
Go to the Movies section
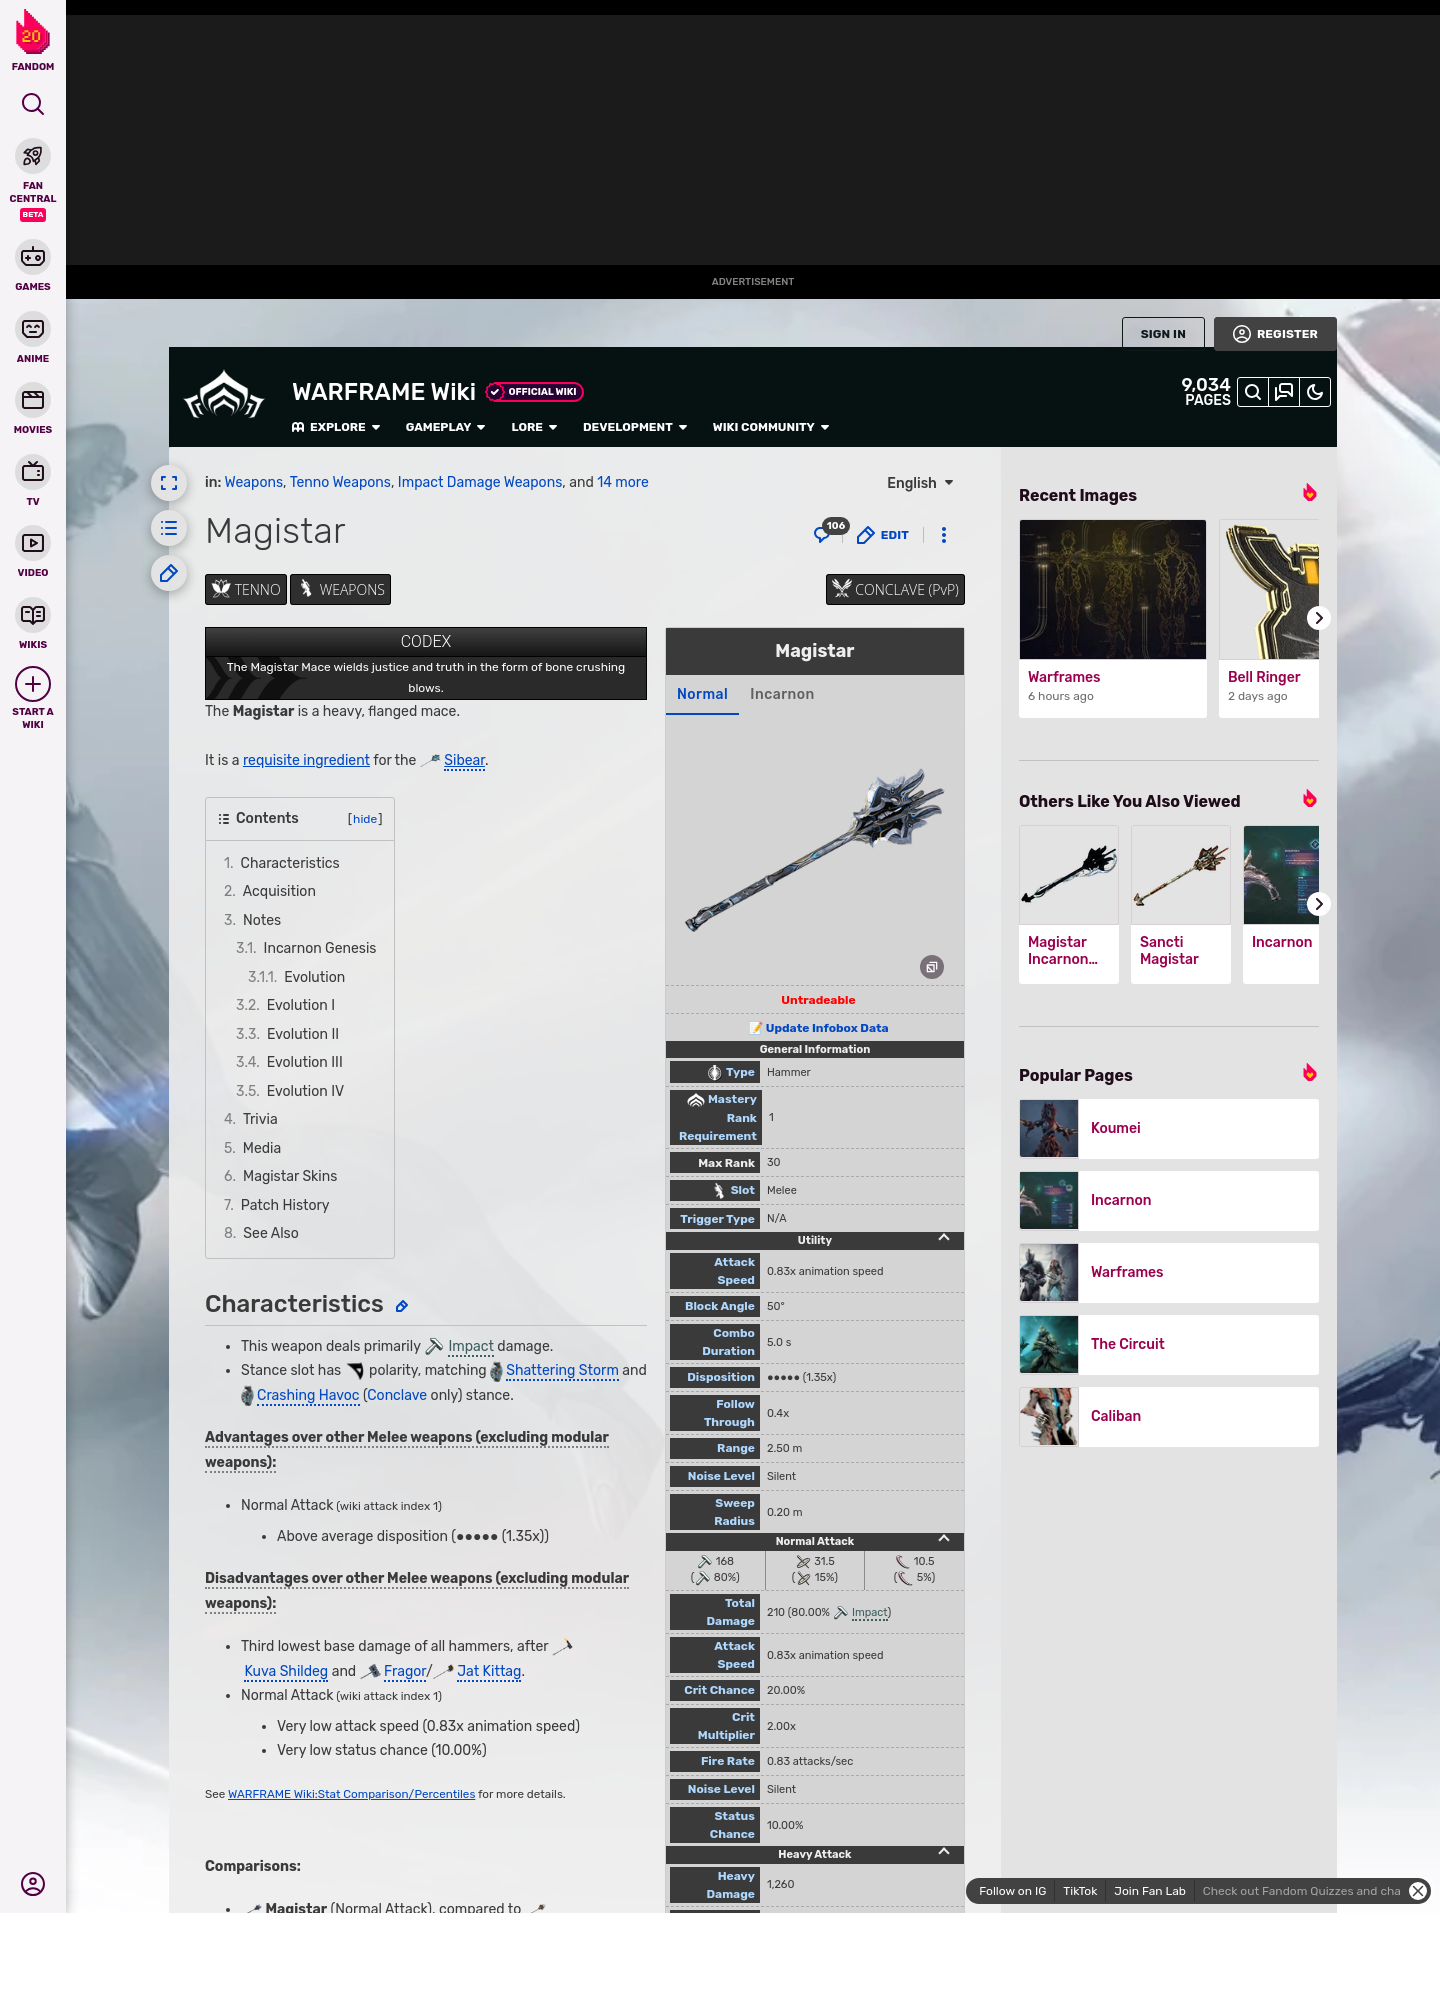tap(33, 409)
